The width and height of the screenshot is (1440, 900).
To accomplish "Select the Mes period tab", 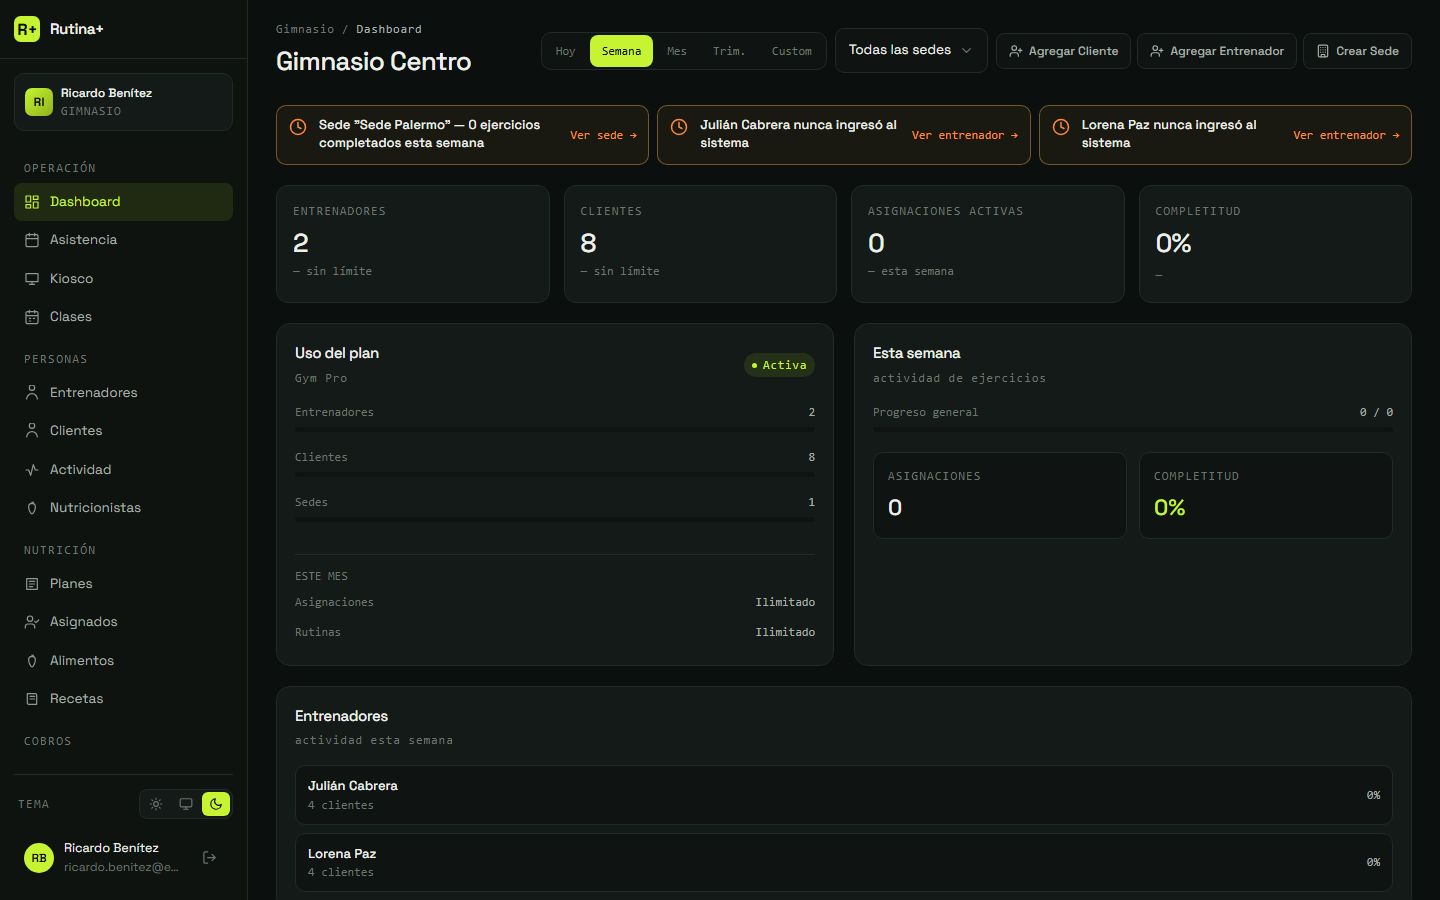I will tap(677, 51).
